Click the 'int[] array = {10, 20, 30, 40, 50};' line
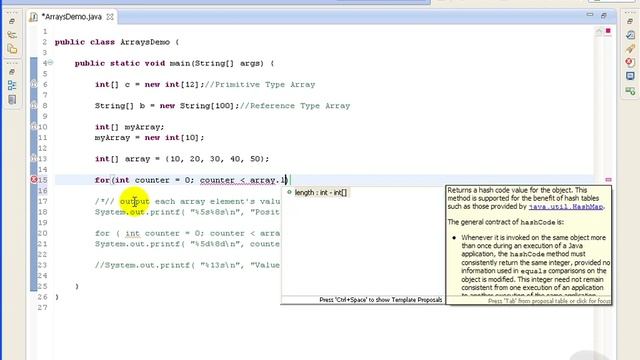Screen dimensions: 640x360 click(x=182, y=159)
